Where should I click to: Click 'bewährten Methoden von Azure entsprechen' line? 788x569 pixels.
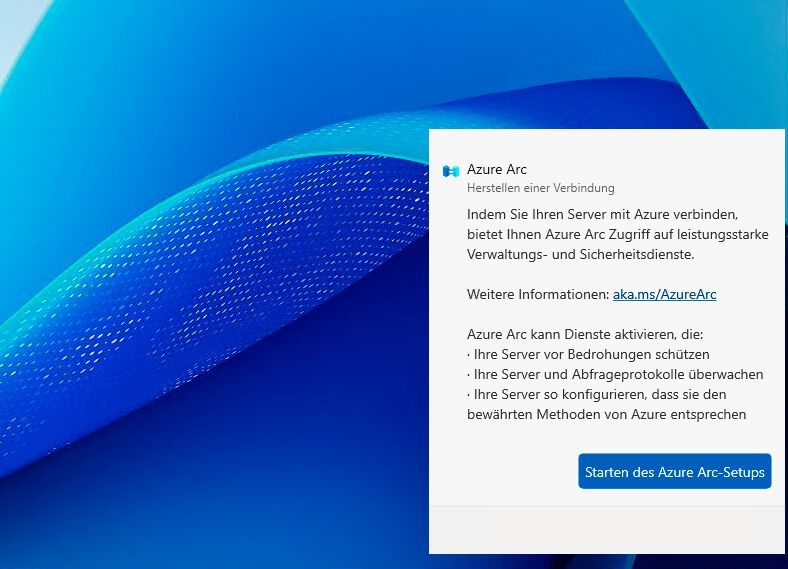607,415
